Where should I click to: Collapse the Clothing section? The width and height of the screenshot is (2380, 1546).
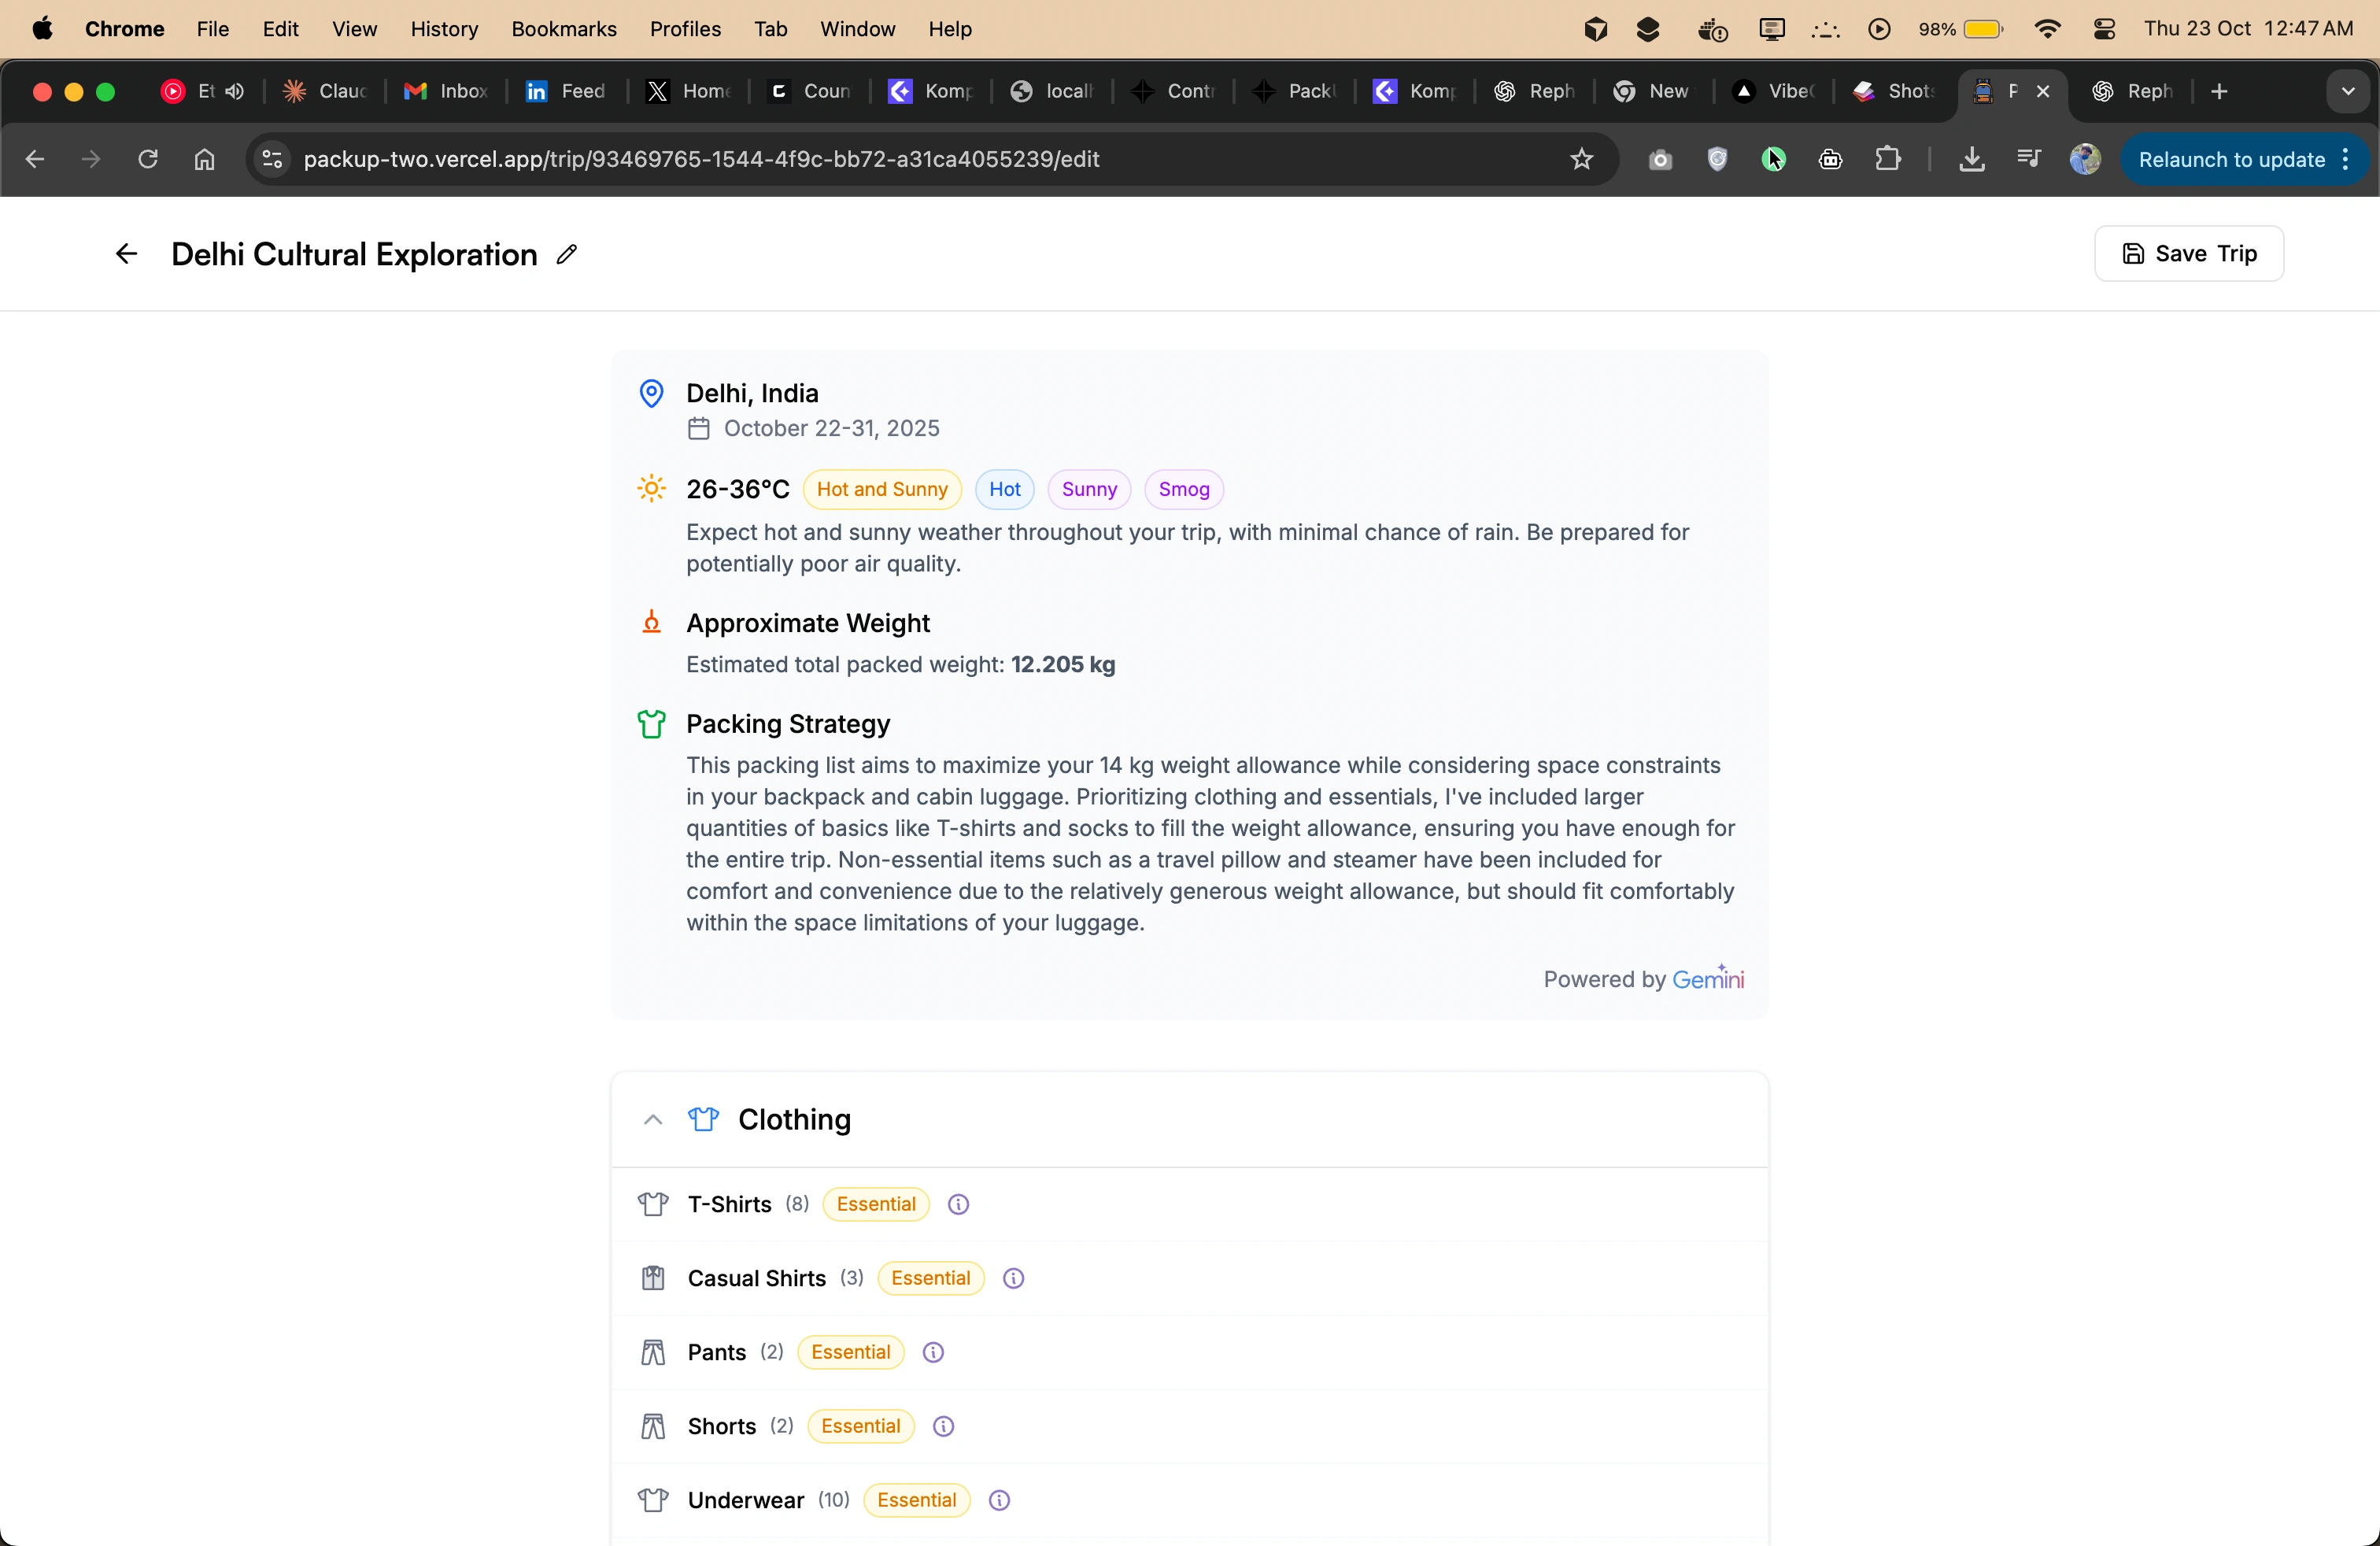point(653,1119)
